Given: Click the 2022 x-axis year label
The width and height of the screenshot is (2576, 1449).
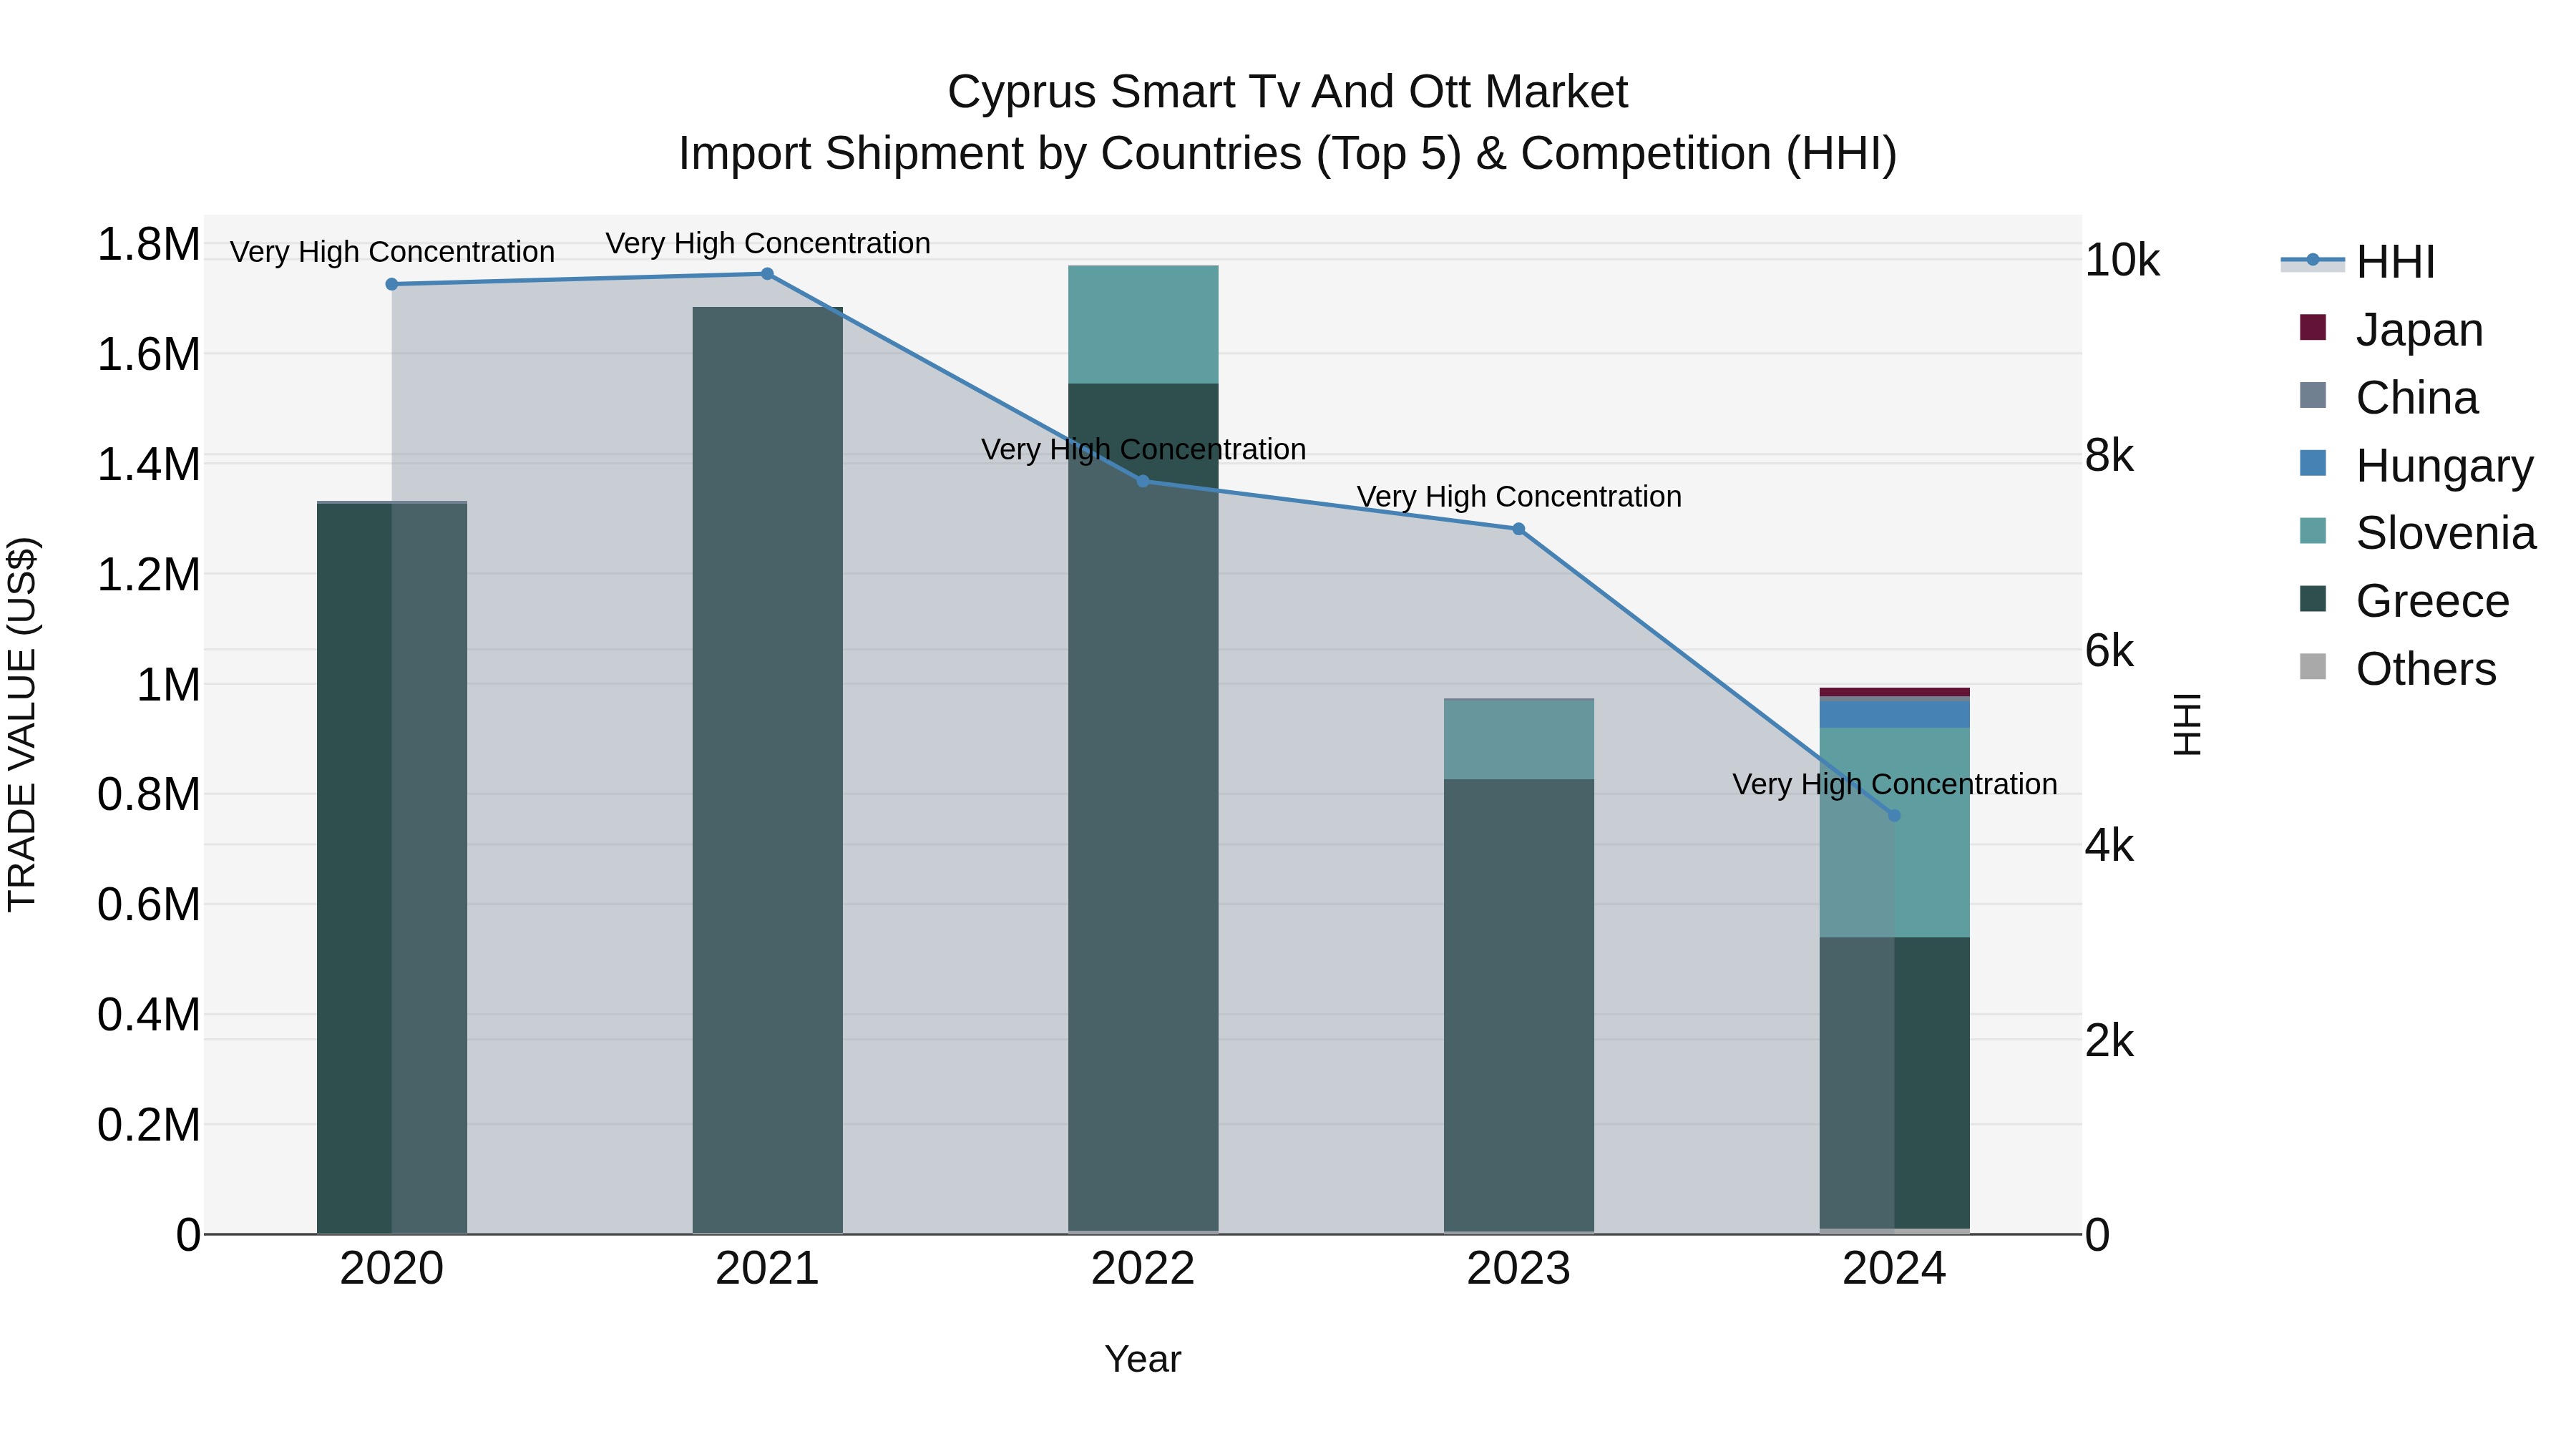Looking at the screenshot, I should (x=1143, y=1269).
